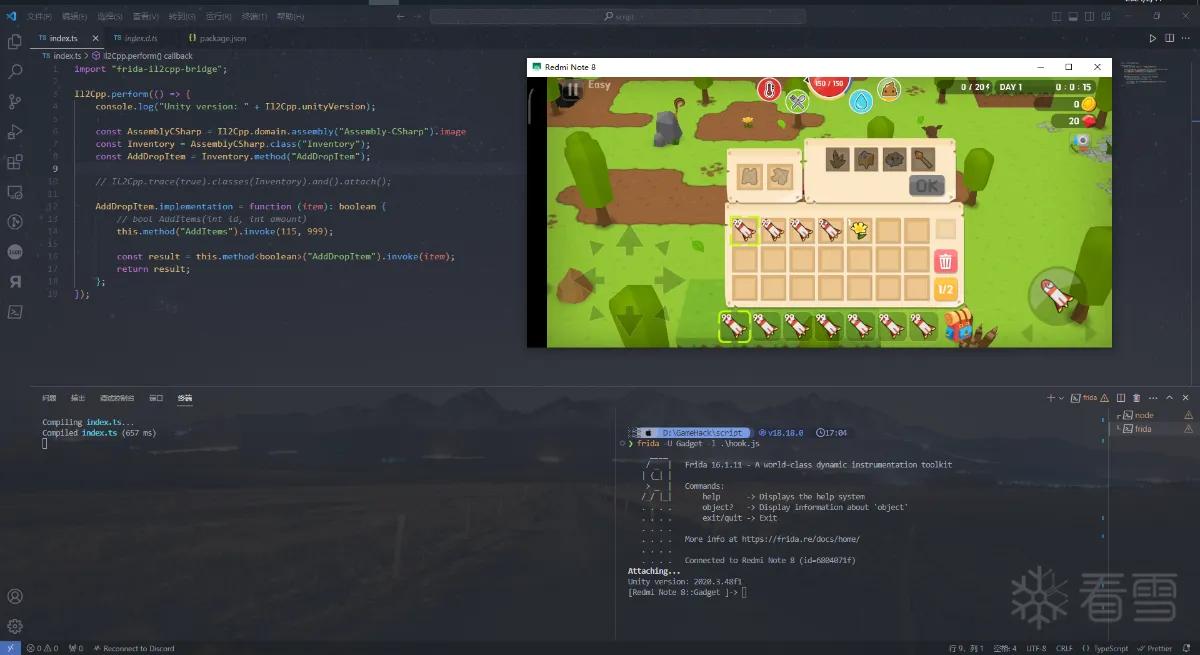Toggle the primary sidebar layout icon
This screenshot has height=655, width=1200.
pyautogui.click(x=1057, y=16)
